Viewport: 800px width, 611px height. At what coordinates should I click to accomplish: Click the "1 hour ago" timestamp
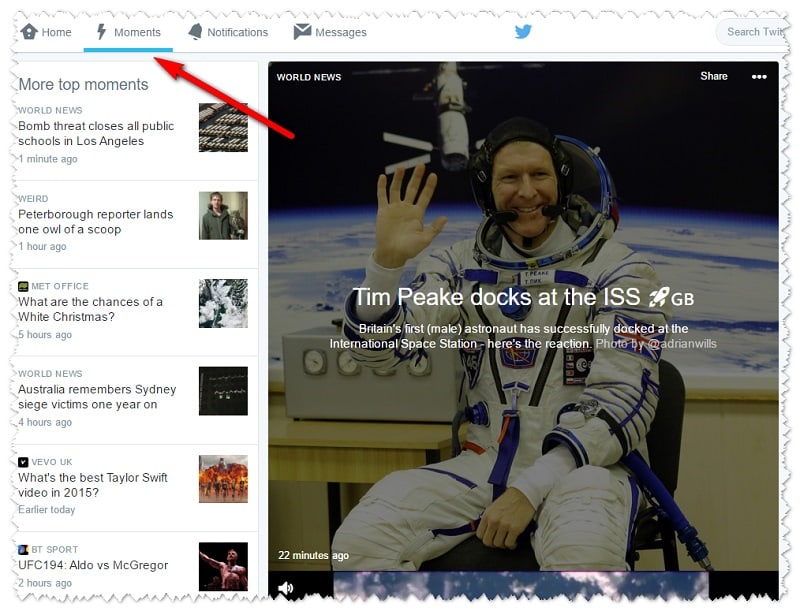(x=42, y=246)
